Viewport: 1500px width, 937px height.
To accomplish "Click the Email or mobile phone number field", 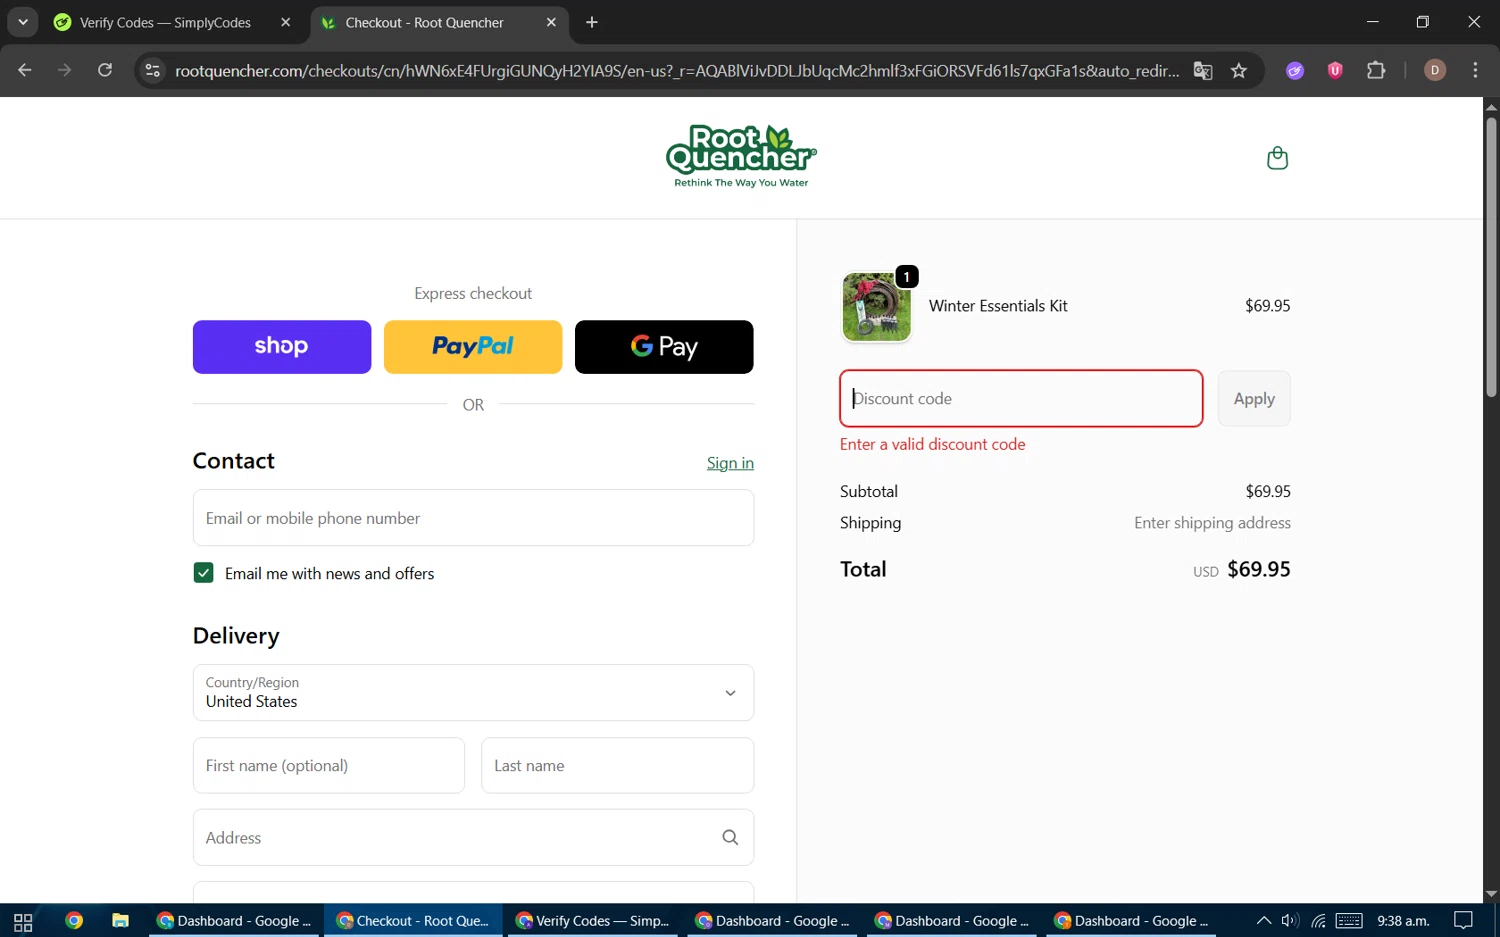I will (473, 518).
